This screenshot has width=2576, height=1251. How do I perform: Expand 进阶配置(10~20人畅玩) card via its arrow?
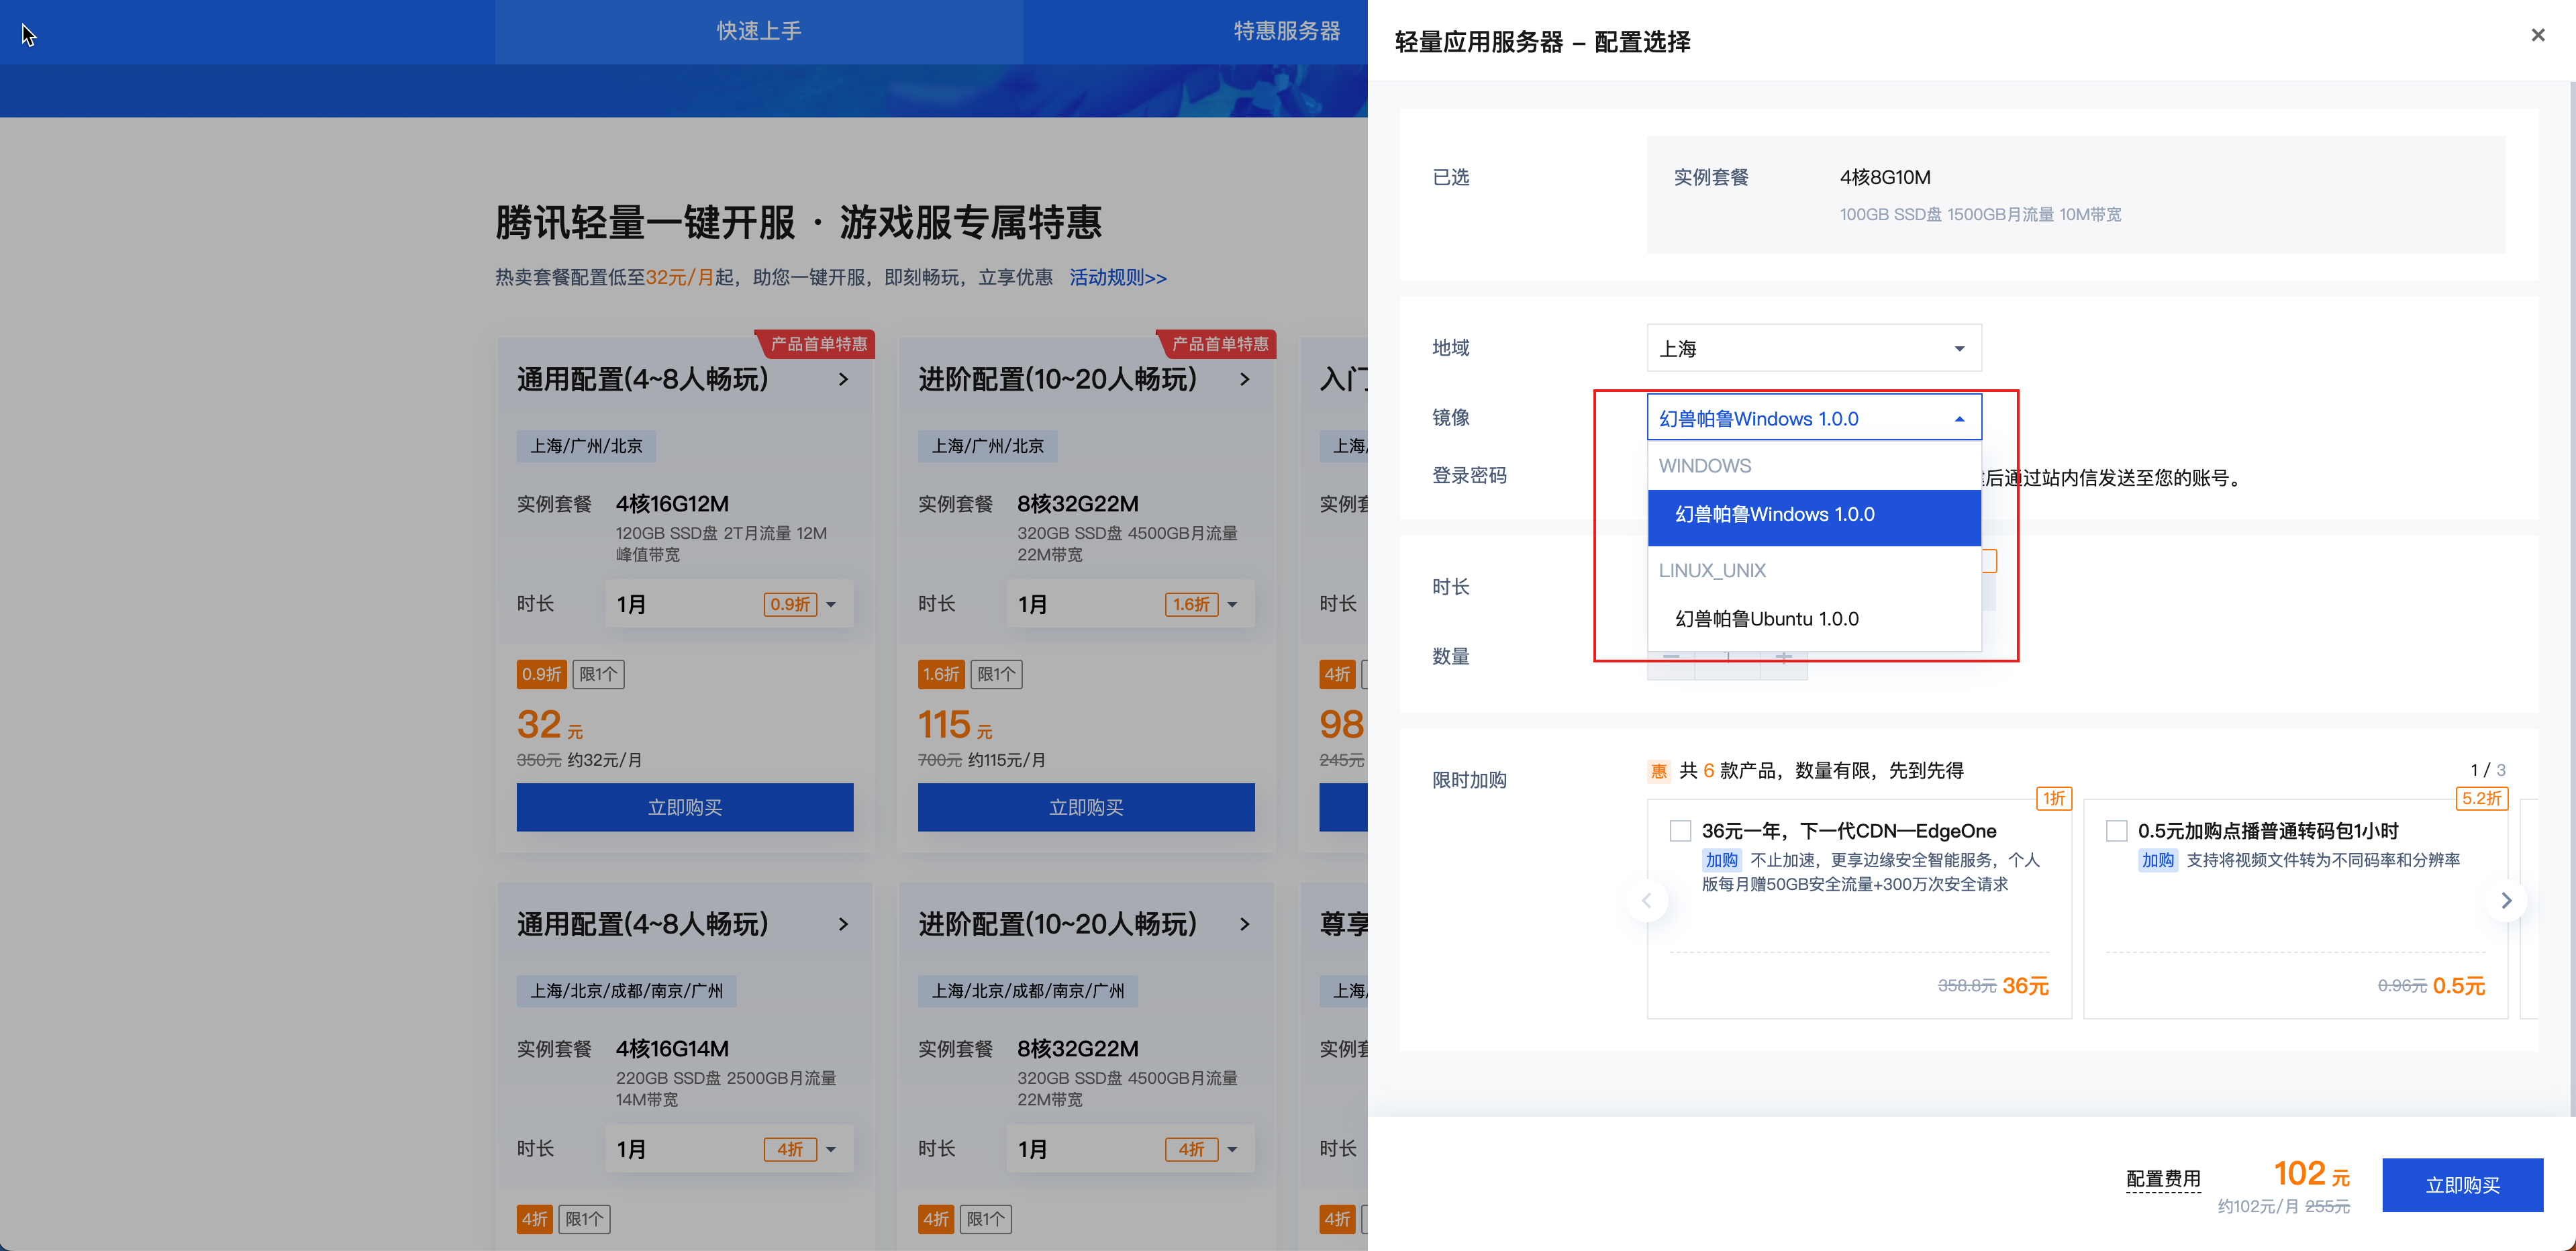click(x=1245, y=380)
